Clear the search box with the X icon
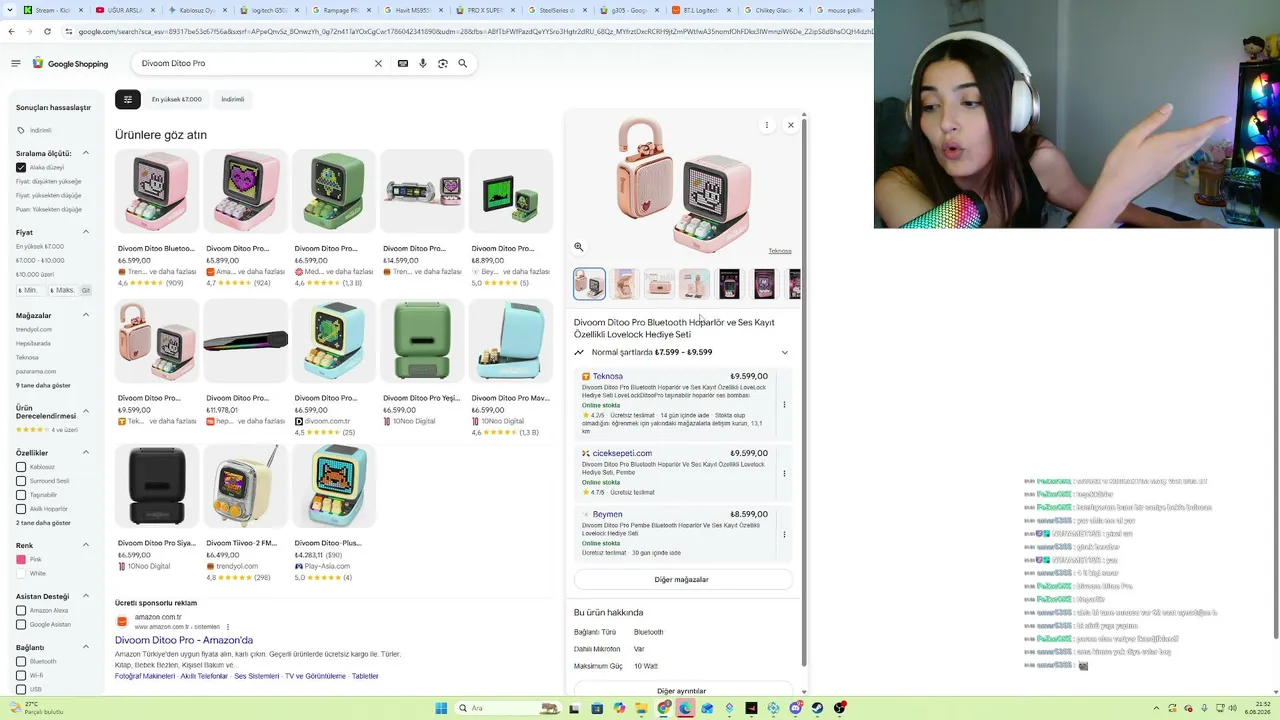Screen dimensions: 1280x720 click(x=378, y=63)
